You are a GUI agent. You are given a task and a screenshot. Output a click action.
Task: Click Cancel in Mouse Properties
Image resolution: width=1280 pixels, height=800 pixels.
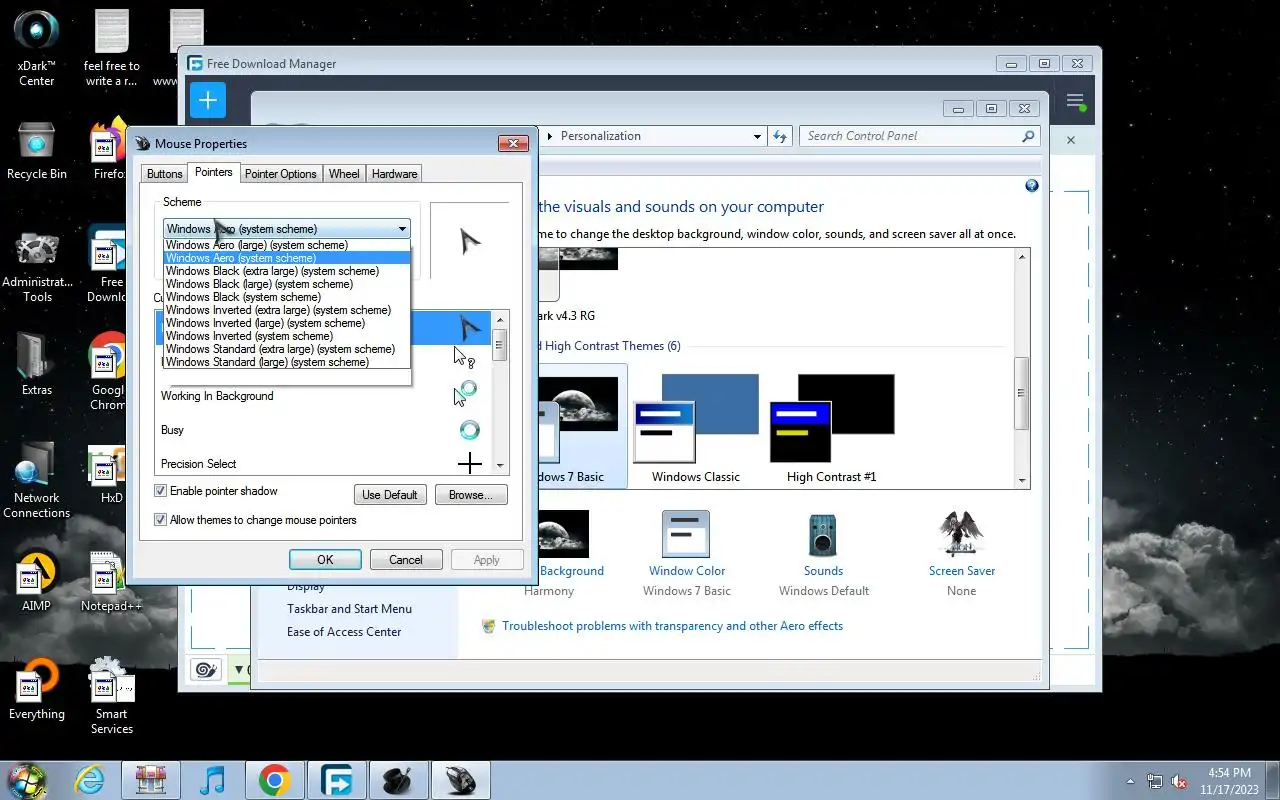tap(406, 560)
